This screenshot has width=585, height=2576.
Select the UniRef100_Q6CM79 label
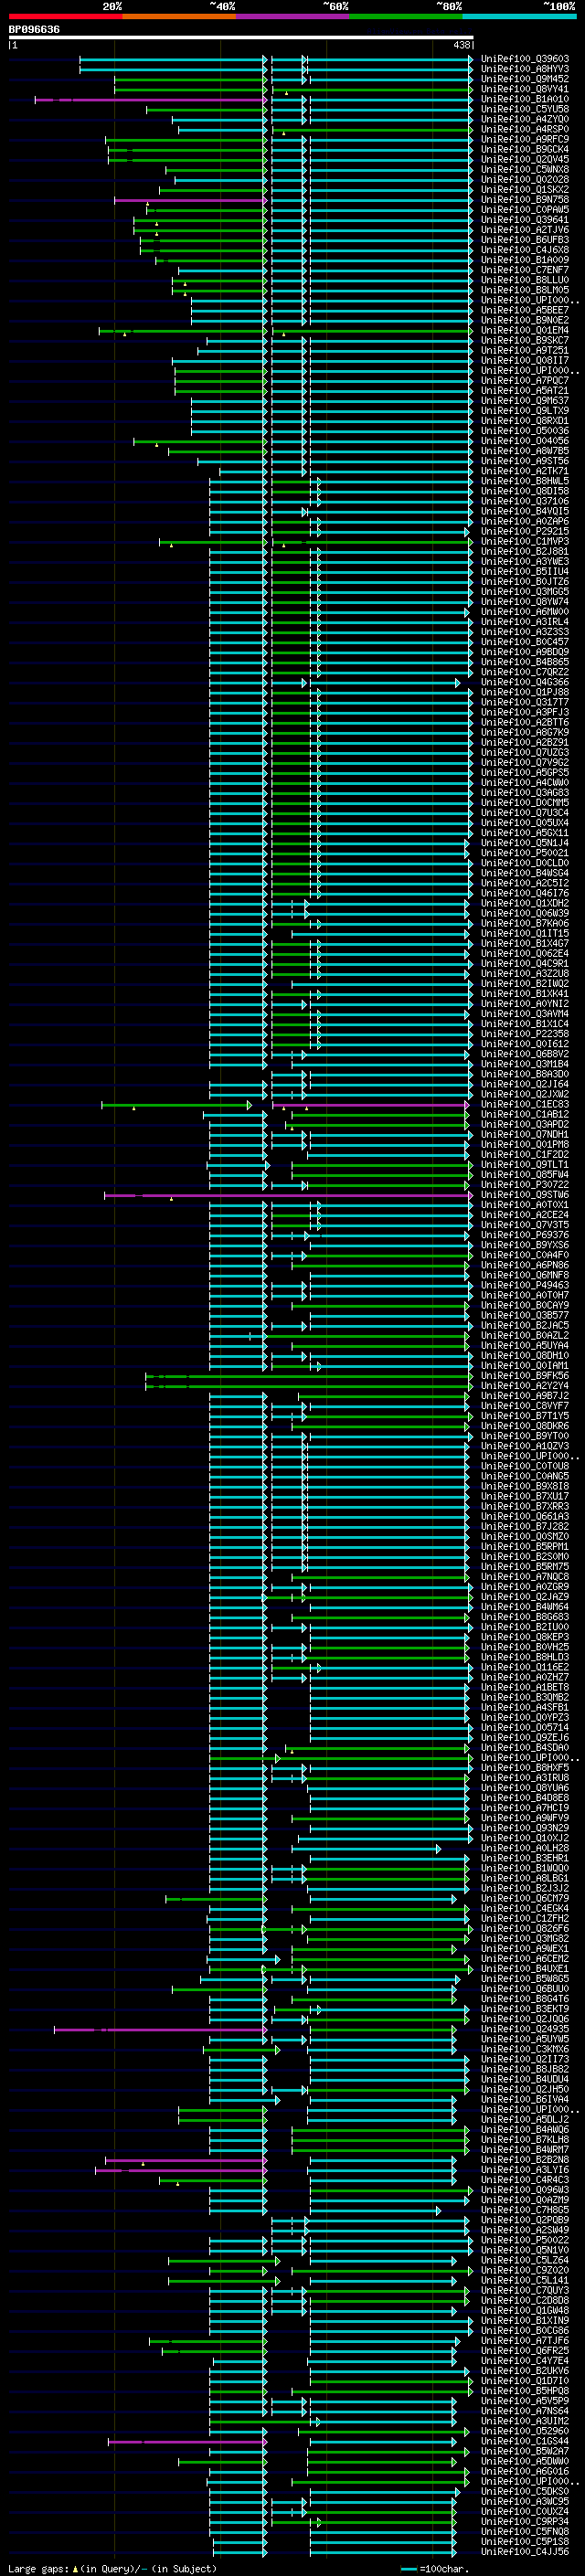525,1898
